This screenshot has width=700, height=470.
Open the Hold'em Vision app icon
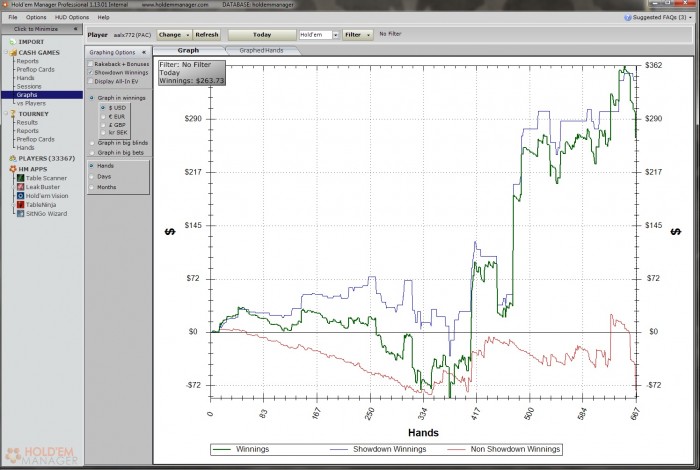click(x=21, y=196)
